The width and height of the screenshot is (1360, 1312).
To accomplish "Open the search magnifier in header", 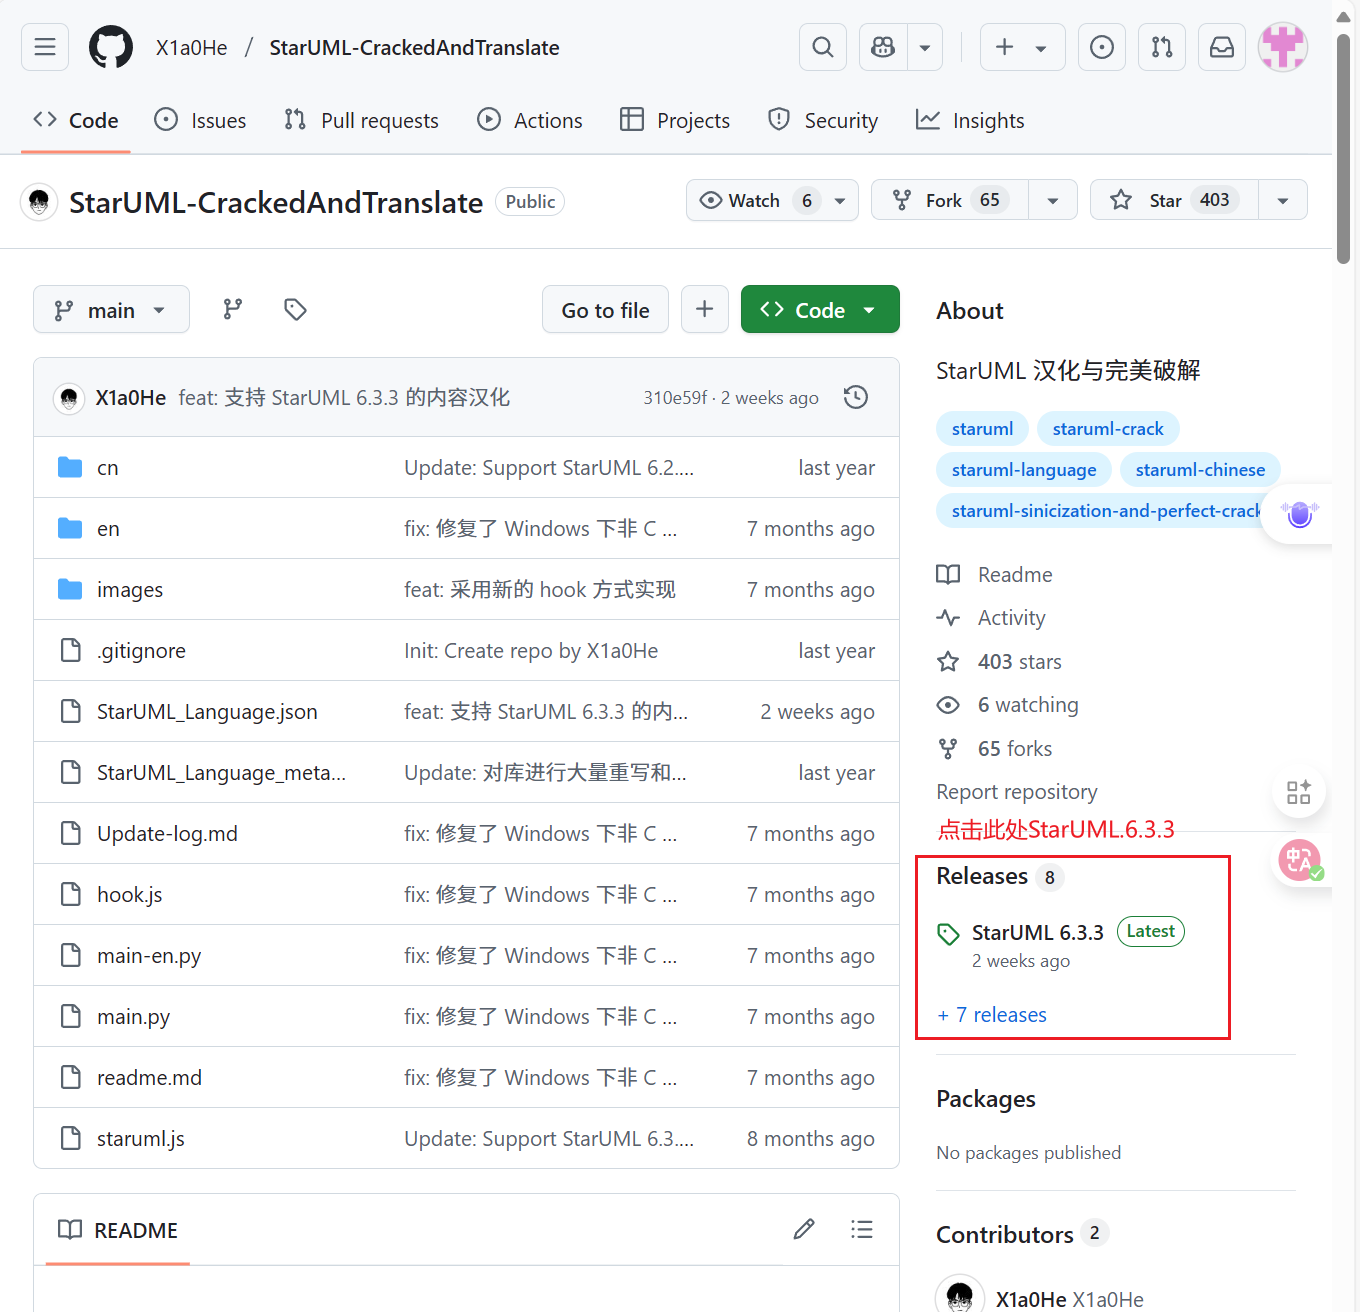I will [823, 47].
